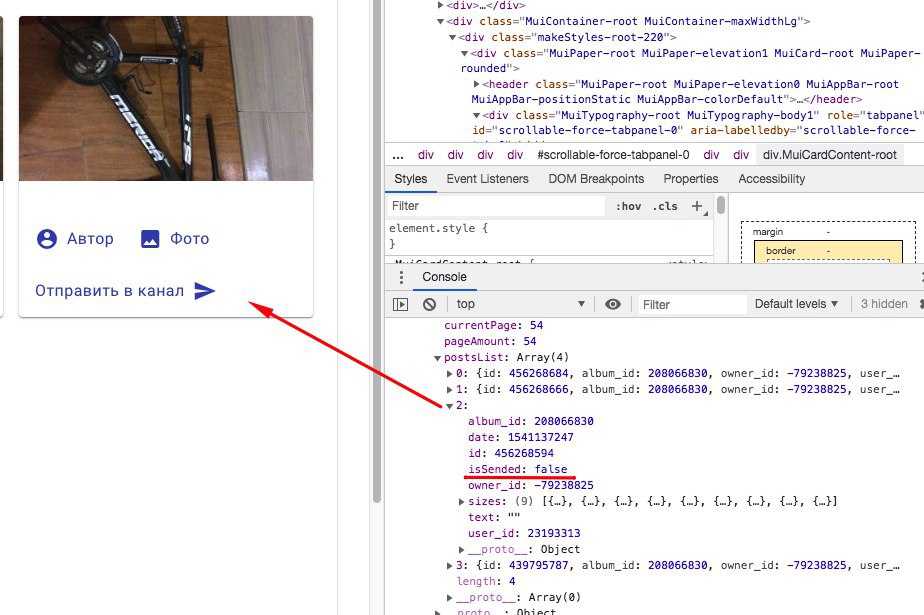Image resolution: width=924 pixels, height=615 pixels.
Task: Clear console with the ban icon
Action: coord(430,305)
